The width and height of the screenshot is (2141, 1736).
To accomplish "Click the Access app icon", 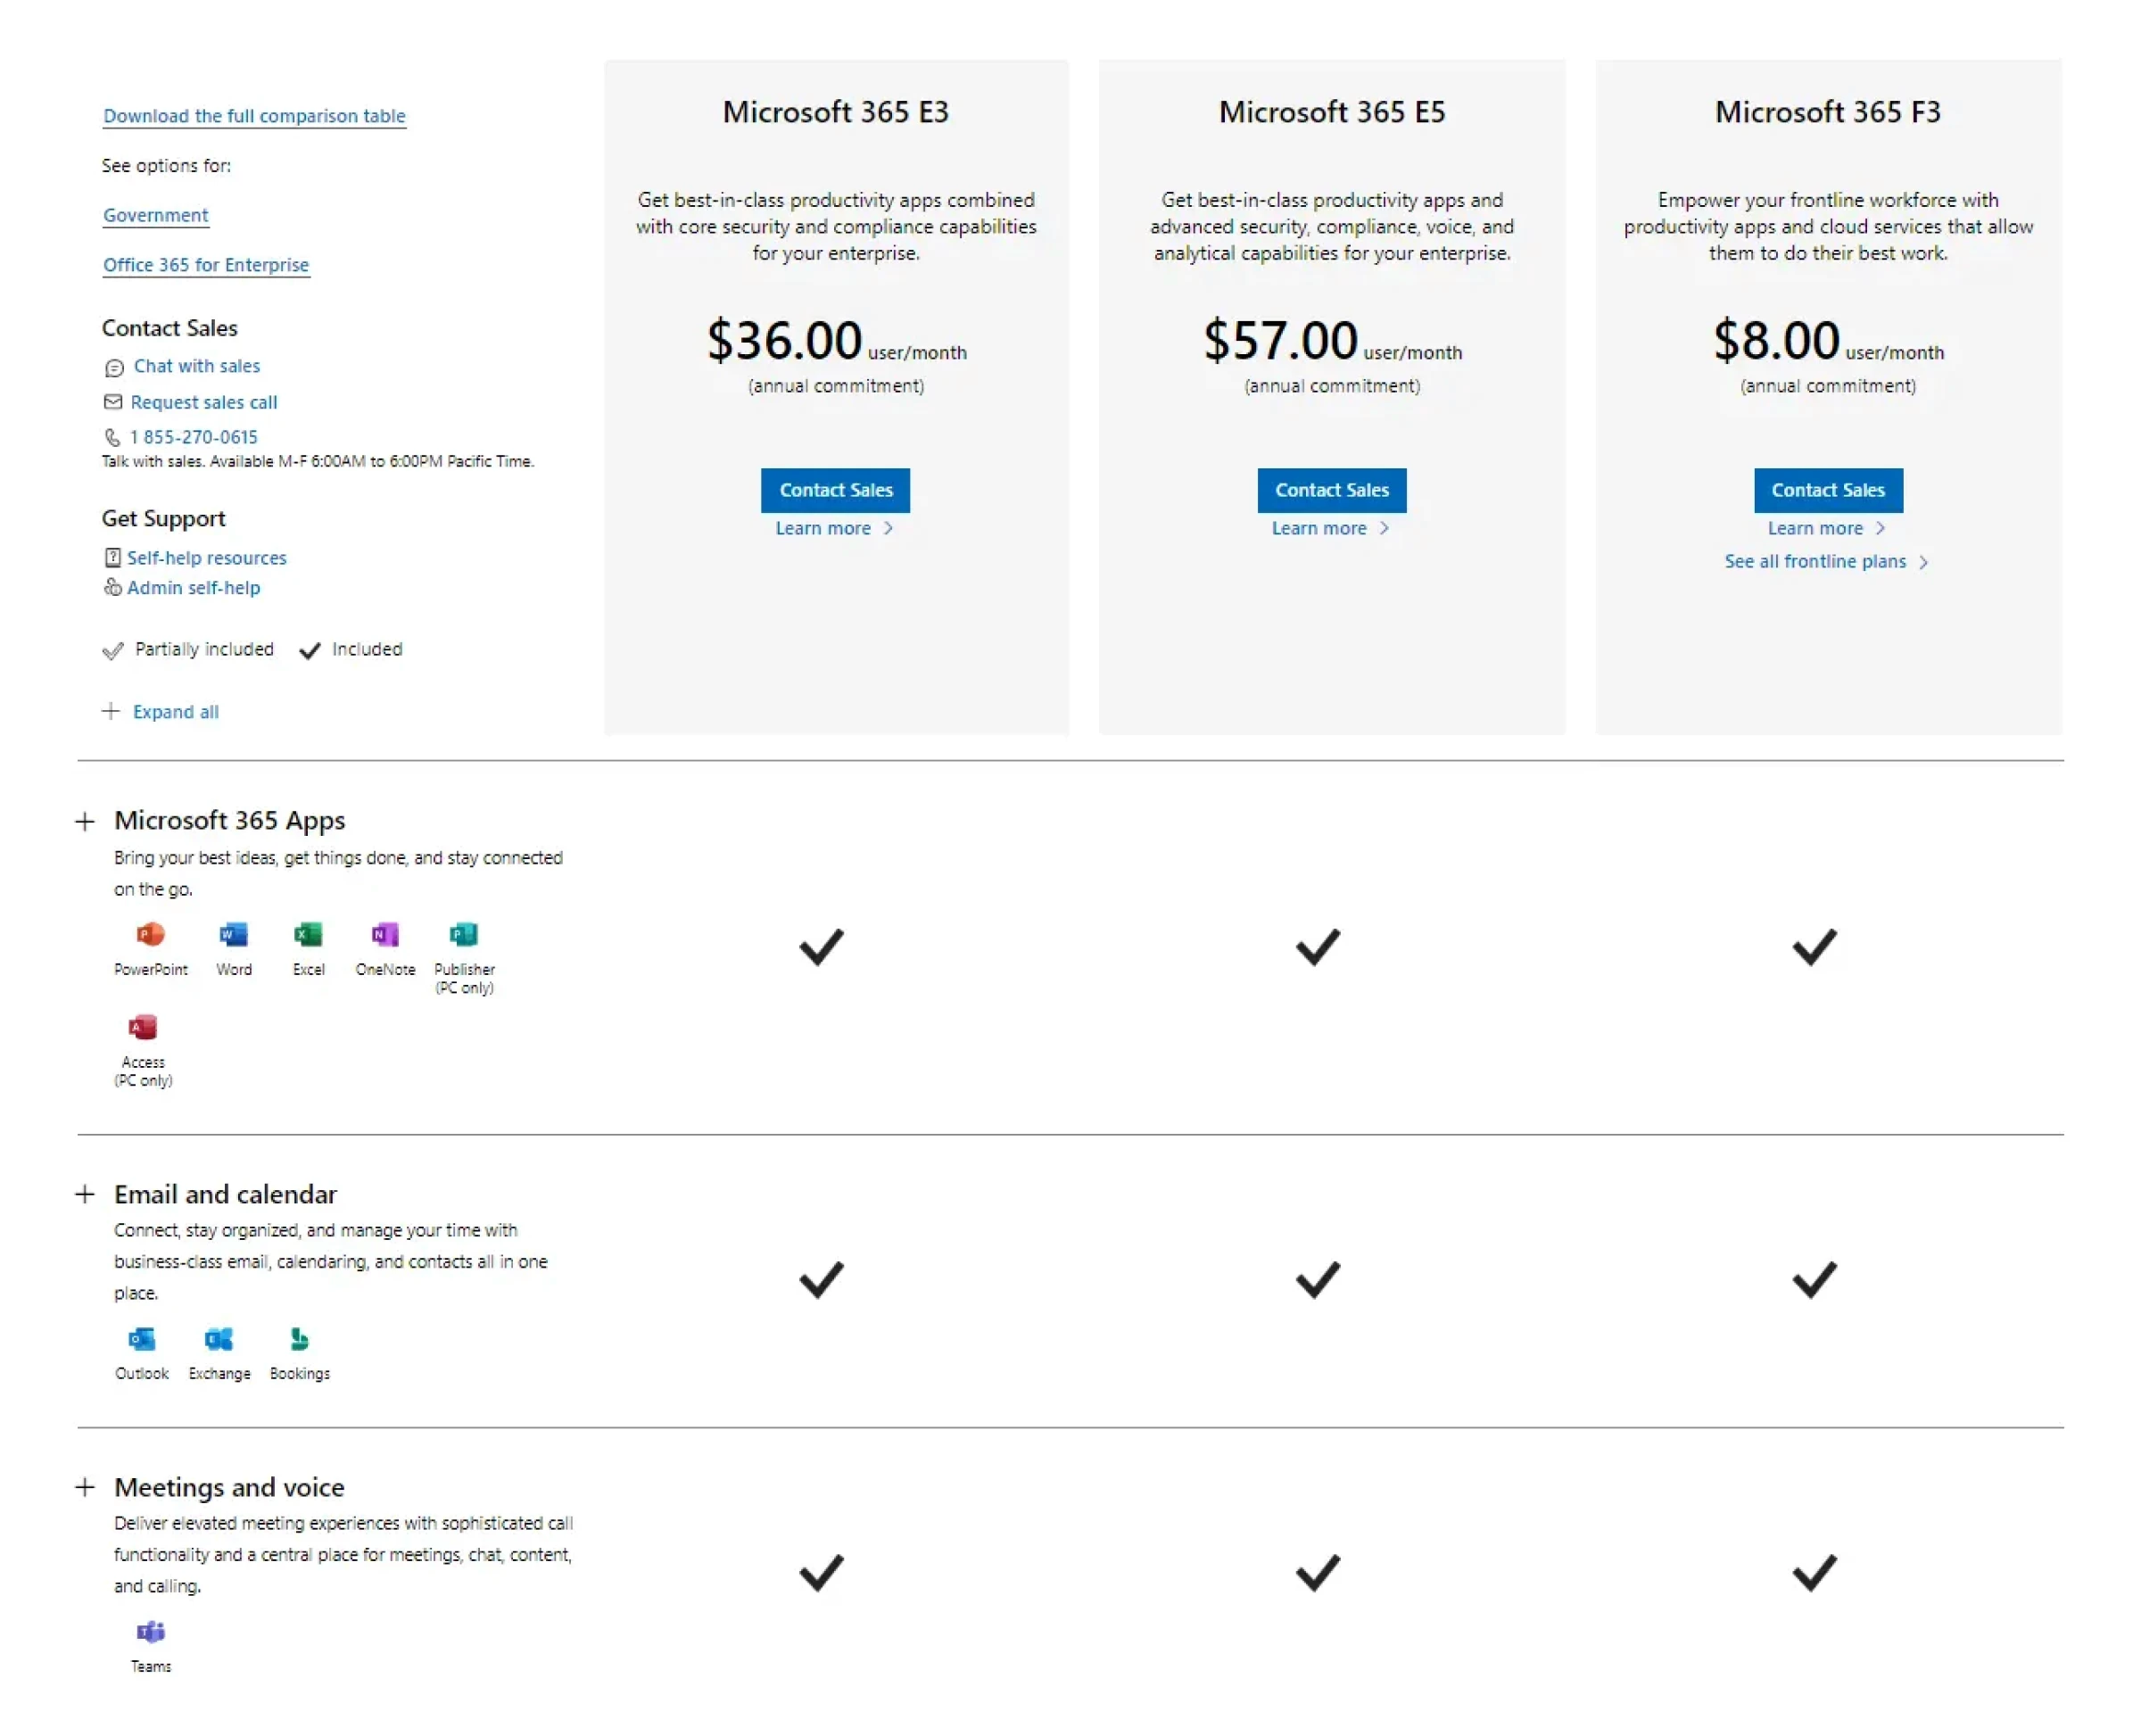I will pos(142,1027).
